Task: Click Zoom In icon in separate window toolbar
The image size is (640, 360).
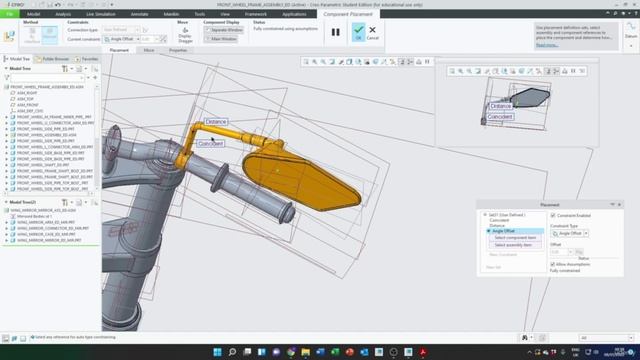Action: point(460,71)
